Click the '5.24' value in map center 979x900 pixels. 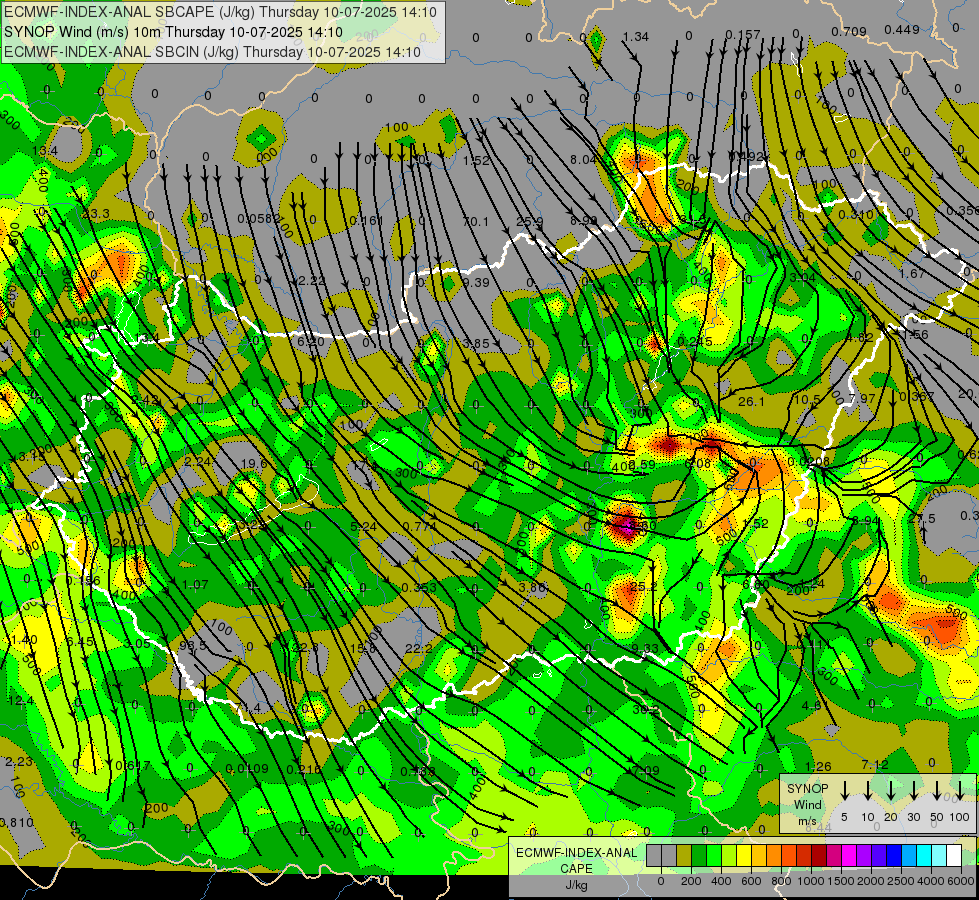363,527
